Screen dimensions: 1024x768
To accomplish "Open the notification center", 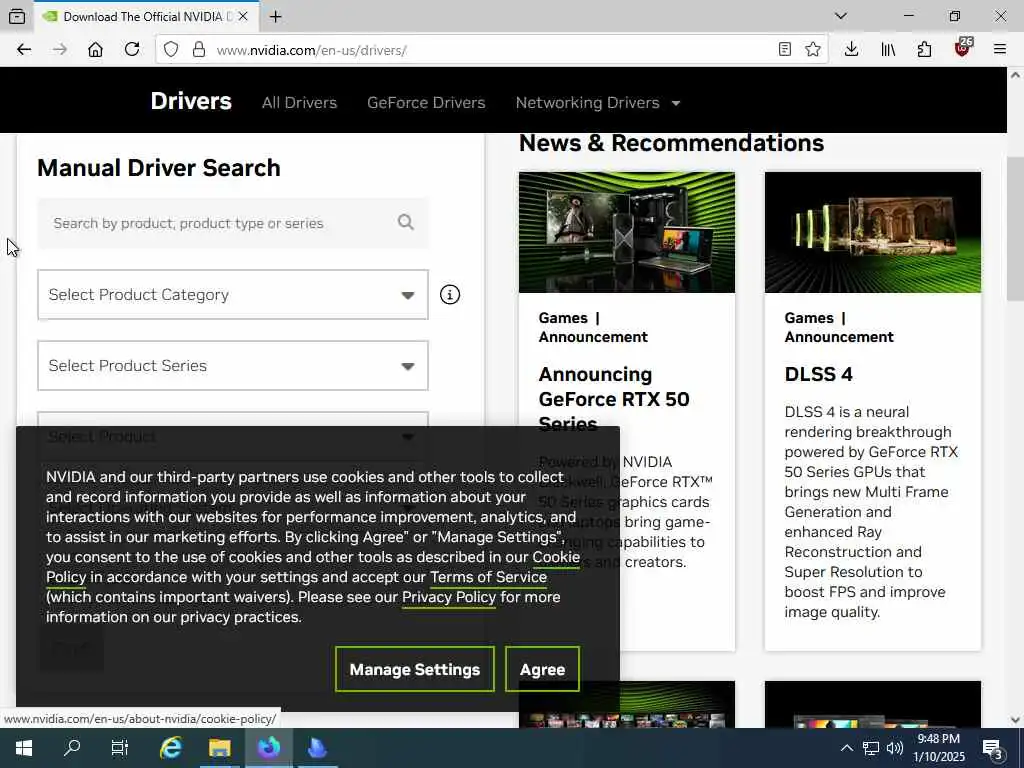I will (993, 749).
